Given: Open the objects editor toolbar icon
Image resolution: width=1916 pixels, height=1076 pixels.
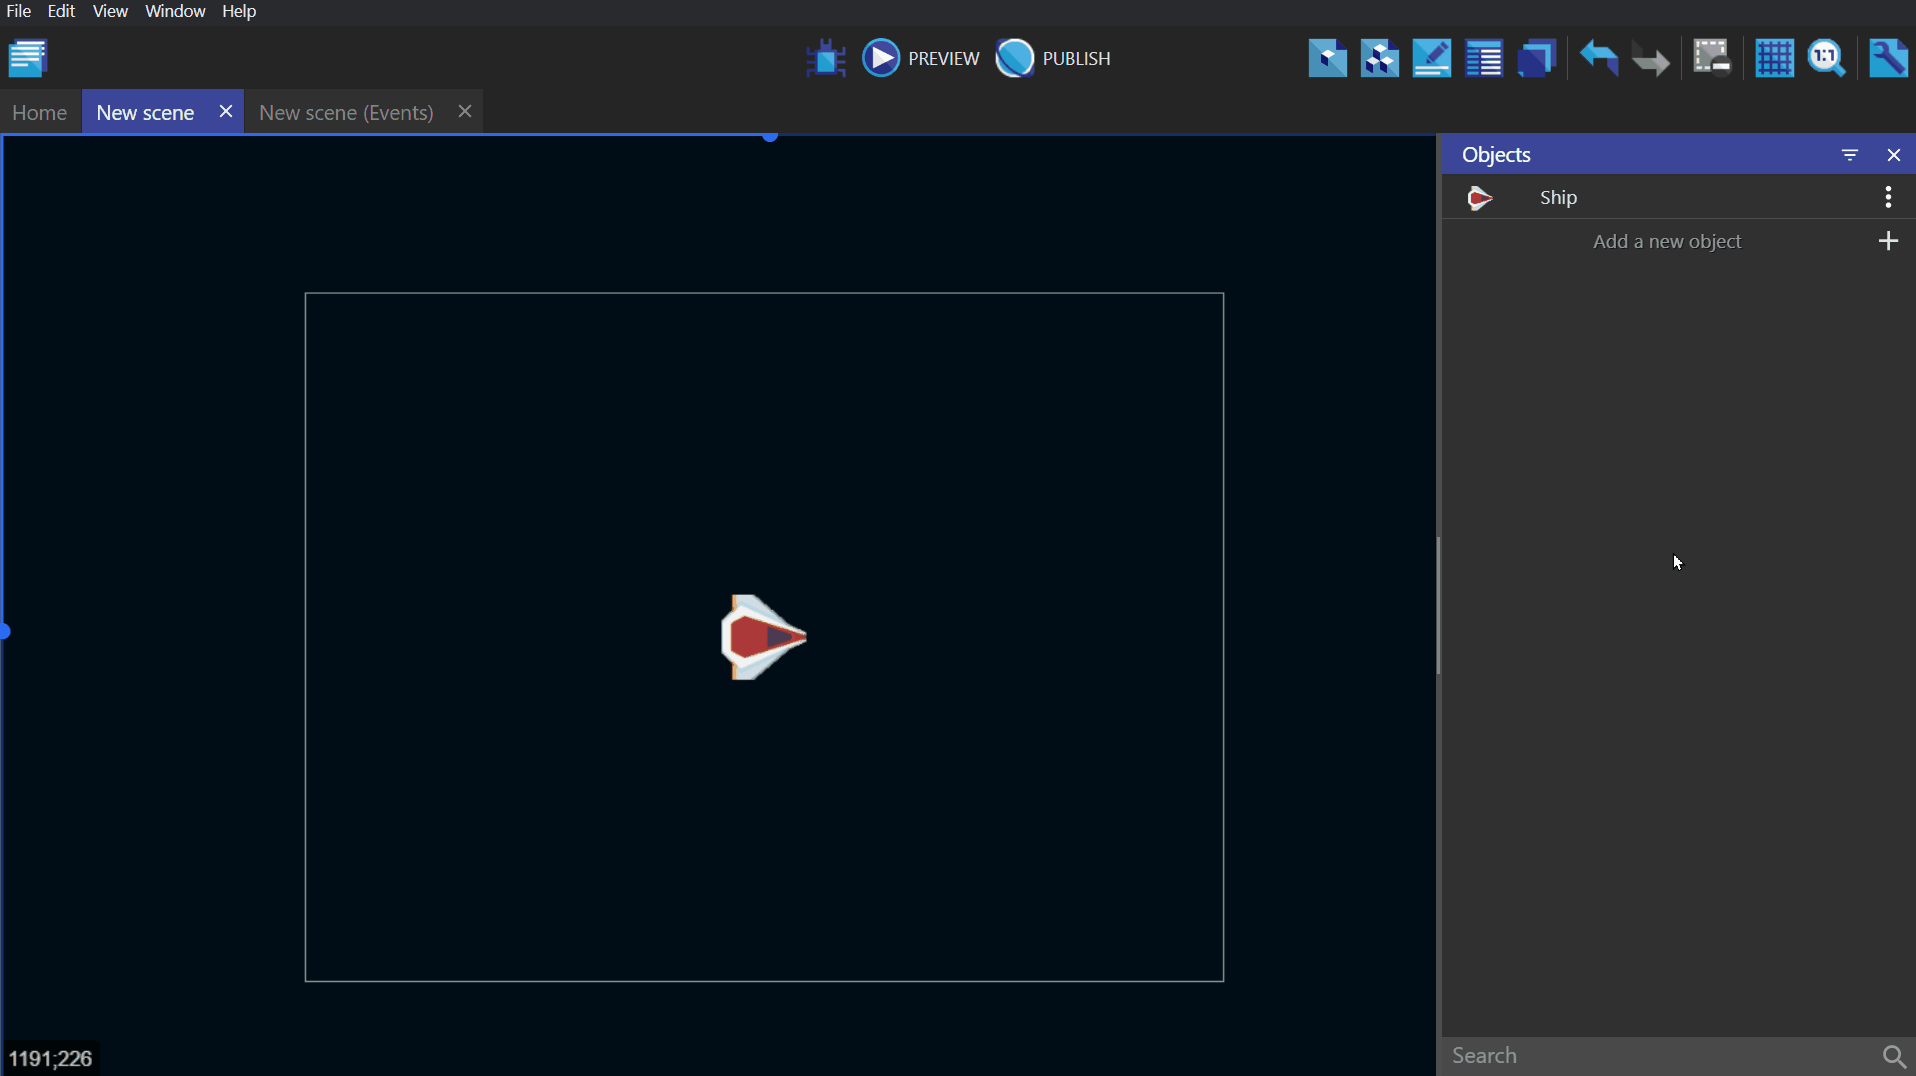Looking at the screenshot, I should click(1327, 58).
